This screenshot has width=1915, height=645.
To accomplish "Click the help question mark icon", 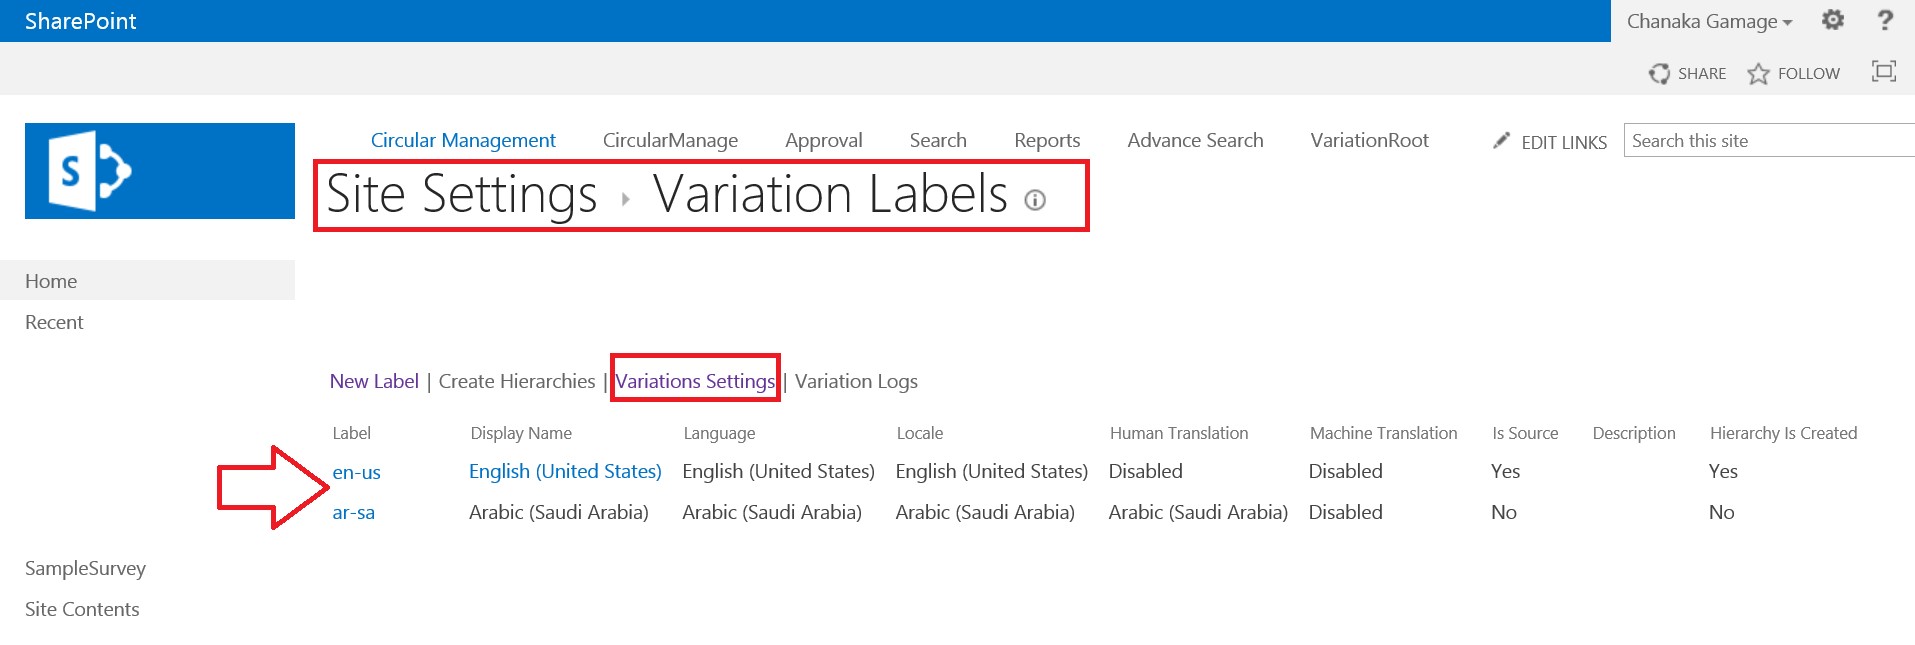I will coord(1885,20).
